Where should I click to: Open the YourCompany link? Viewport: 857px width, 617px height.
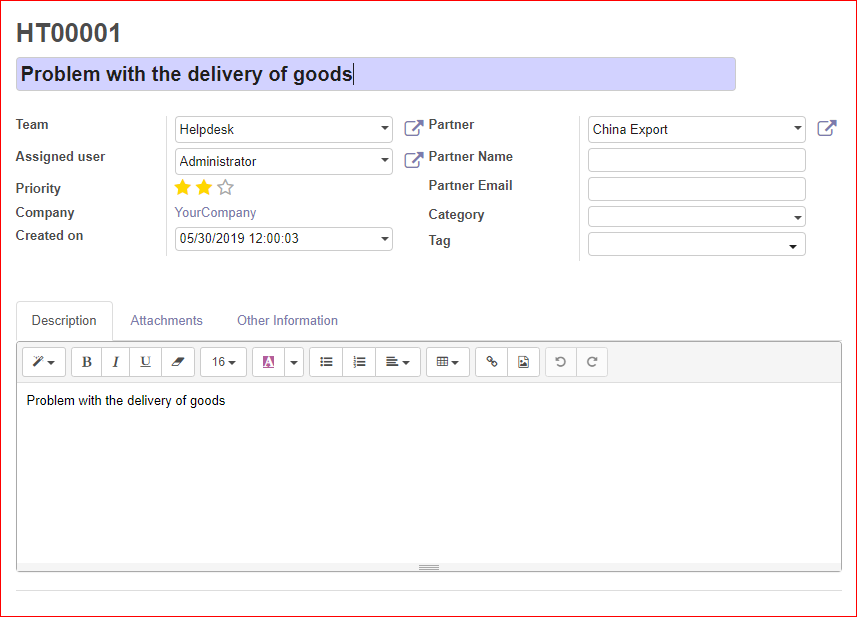[215, 212]
